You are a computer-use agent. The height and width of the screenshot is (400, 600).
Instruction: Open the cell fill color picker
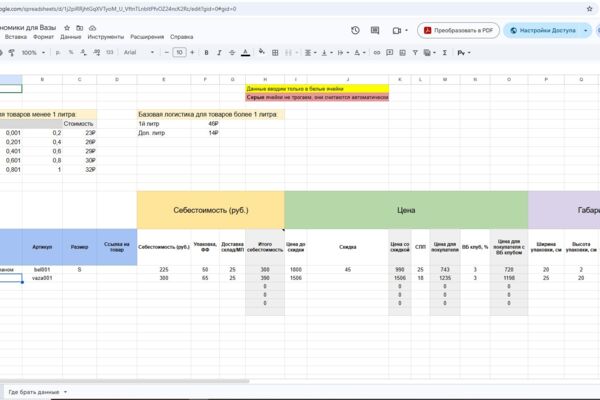point(262,52)
